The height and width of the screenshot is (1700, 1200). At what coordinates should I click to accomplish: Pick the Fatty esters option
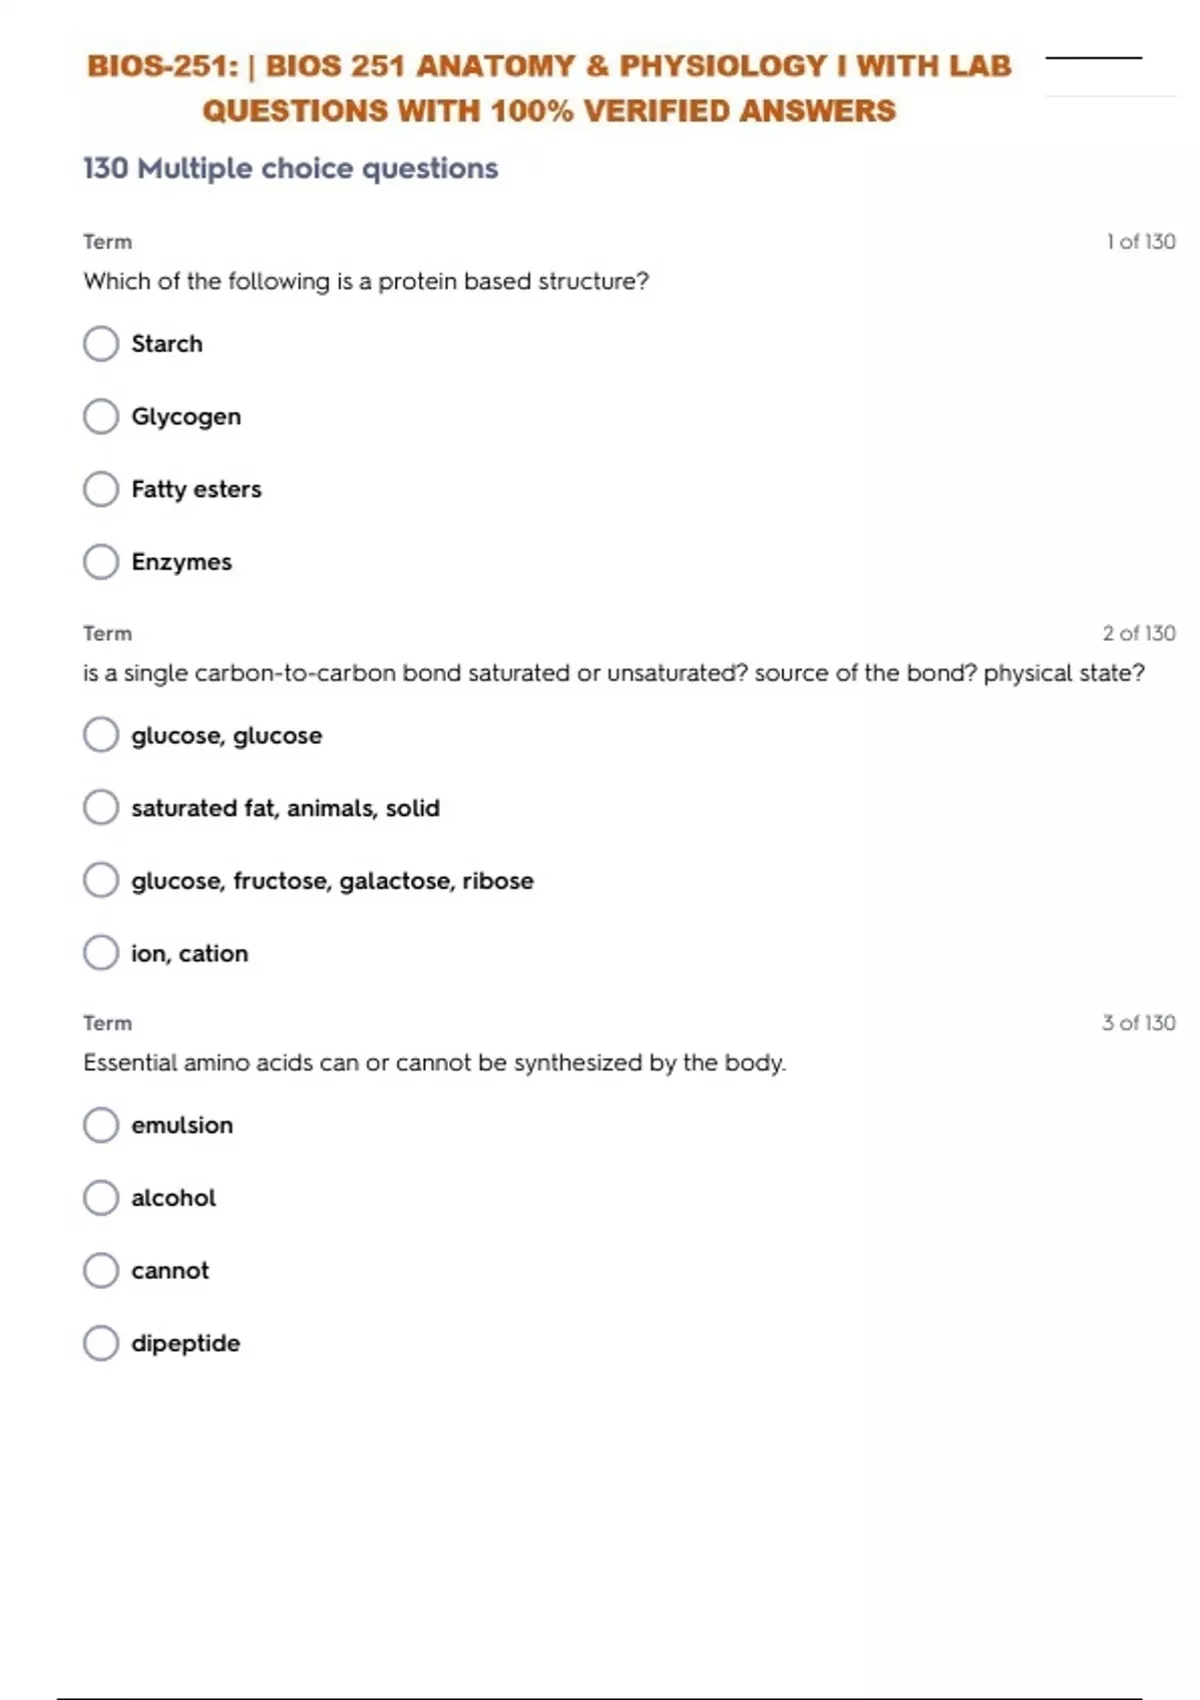click(x=101, y=489)
